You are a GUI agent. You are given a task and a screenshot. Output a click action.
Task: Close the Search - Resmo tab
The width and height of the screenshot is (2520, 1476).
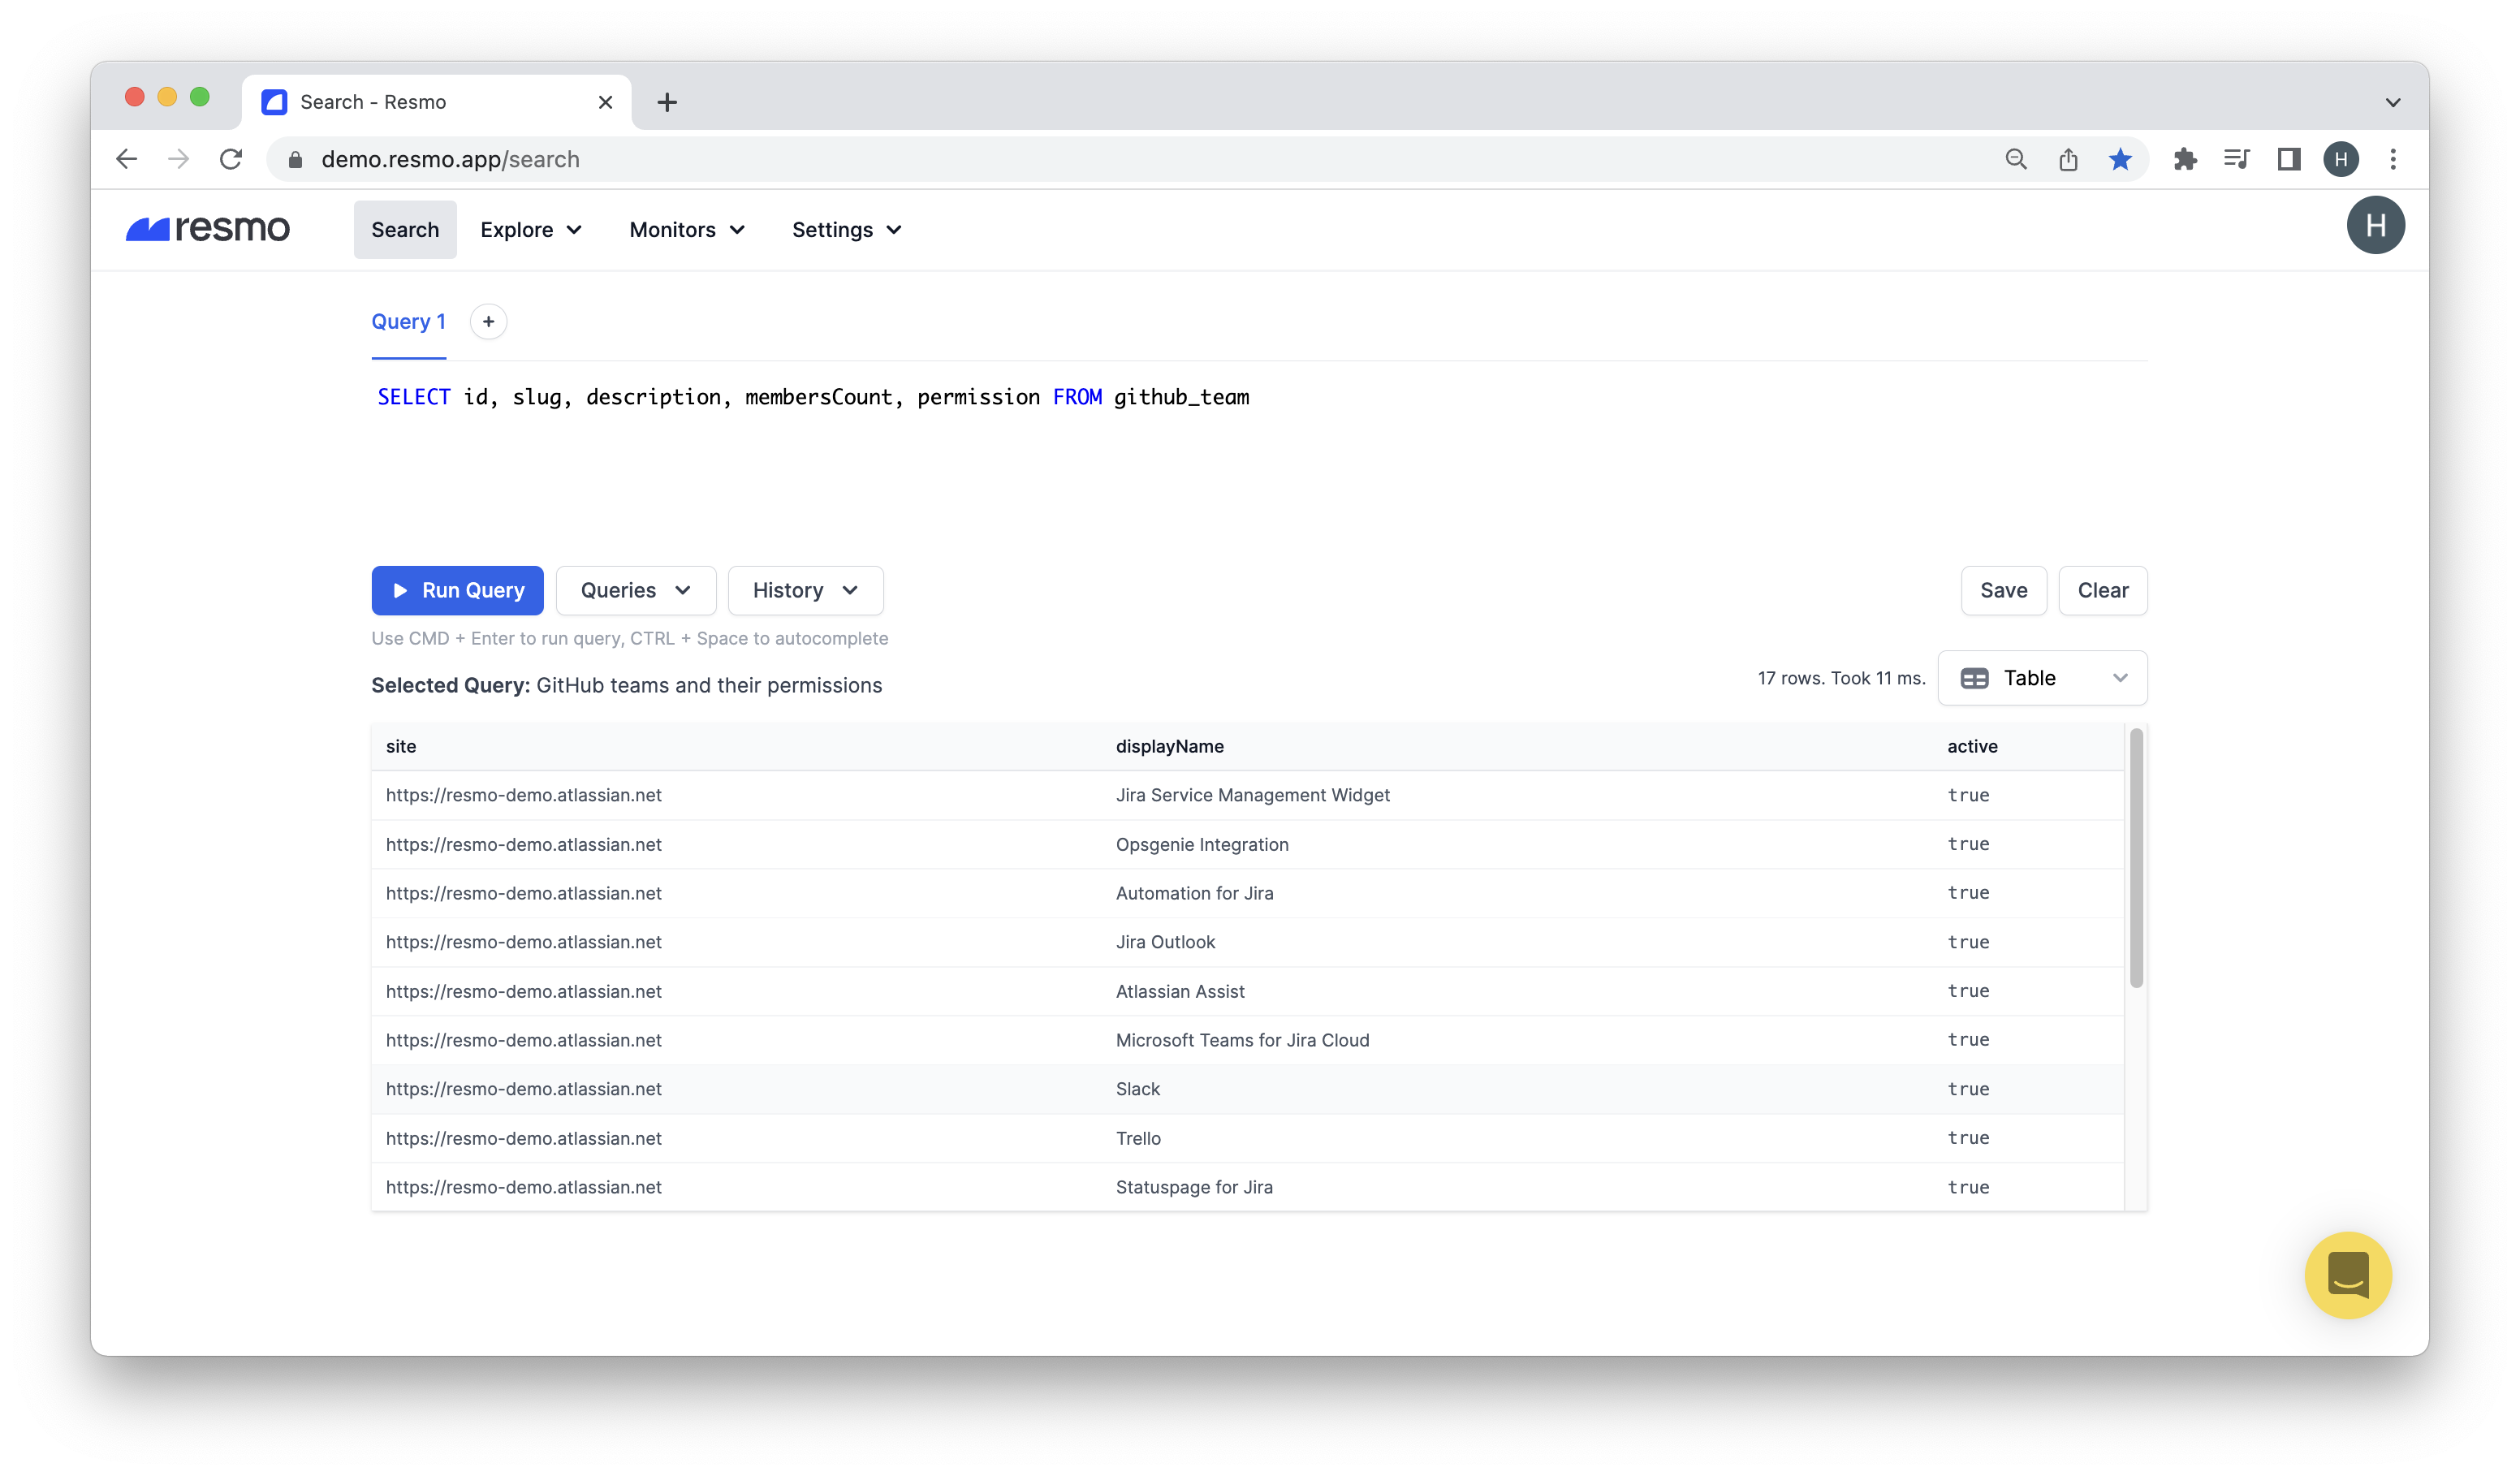[x=605, y=102]
